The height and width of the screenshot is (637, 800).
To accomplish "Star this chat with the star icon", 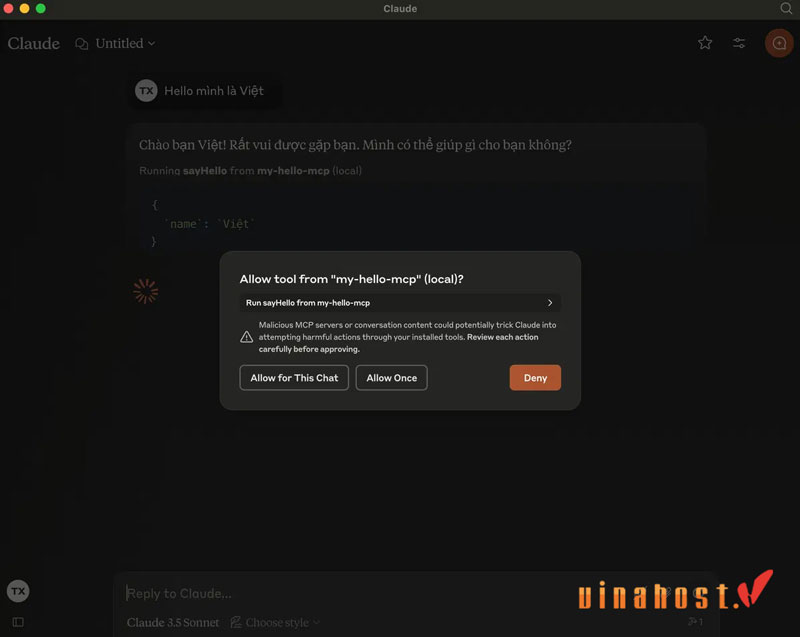I will click(x=705, y=43).
